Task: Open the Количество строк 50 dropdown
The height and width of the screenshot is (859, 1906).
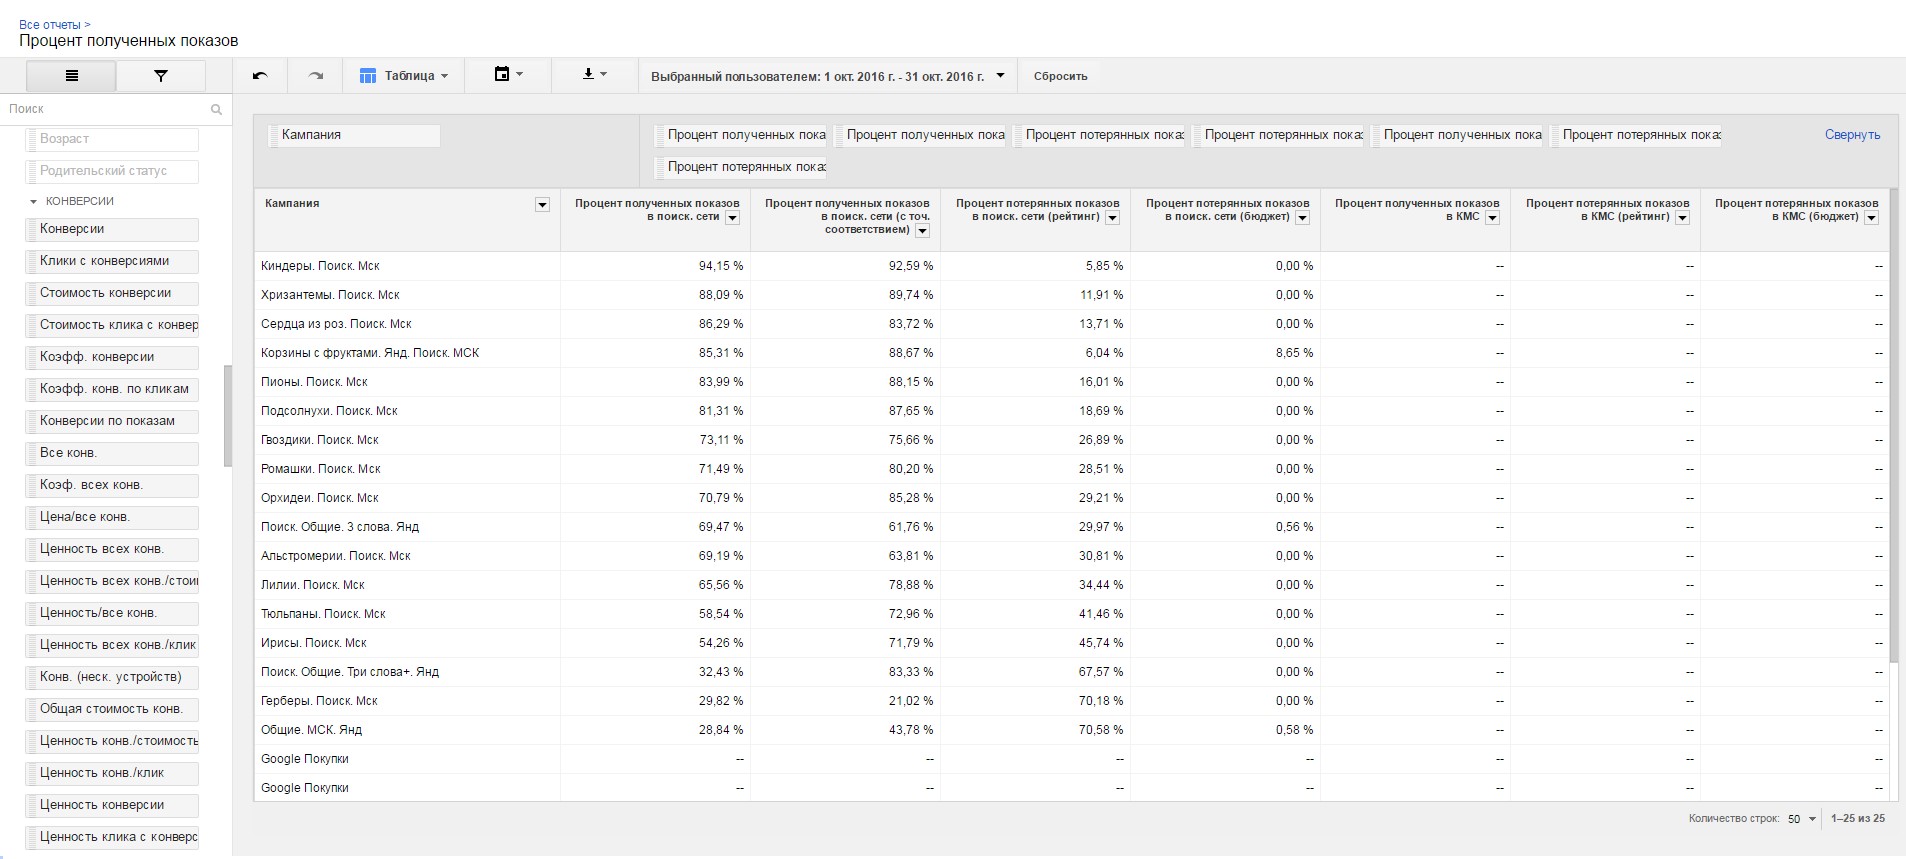Action: tap(1802, 819)
